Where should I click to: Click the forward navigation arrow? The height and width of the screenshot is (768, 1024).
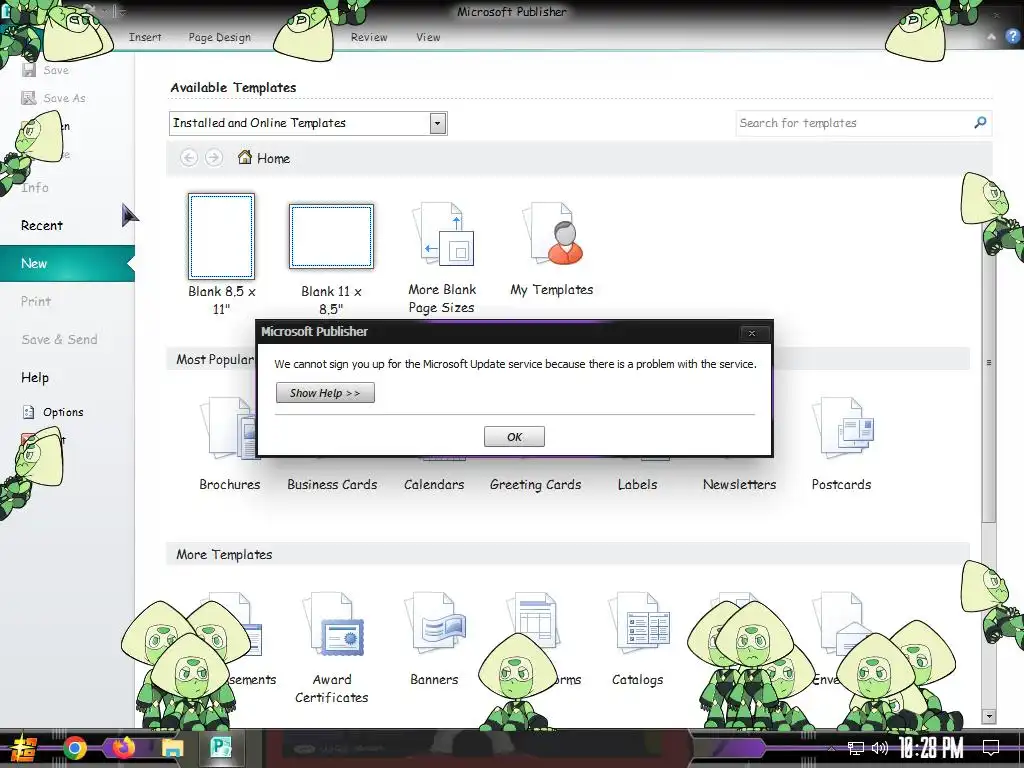pyautogui.click(x=214, y=157)
